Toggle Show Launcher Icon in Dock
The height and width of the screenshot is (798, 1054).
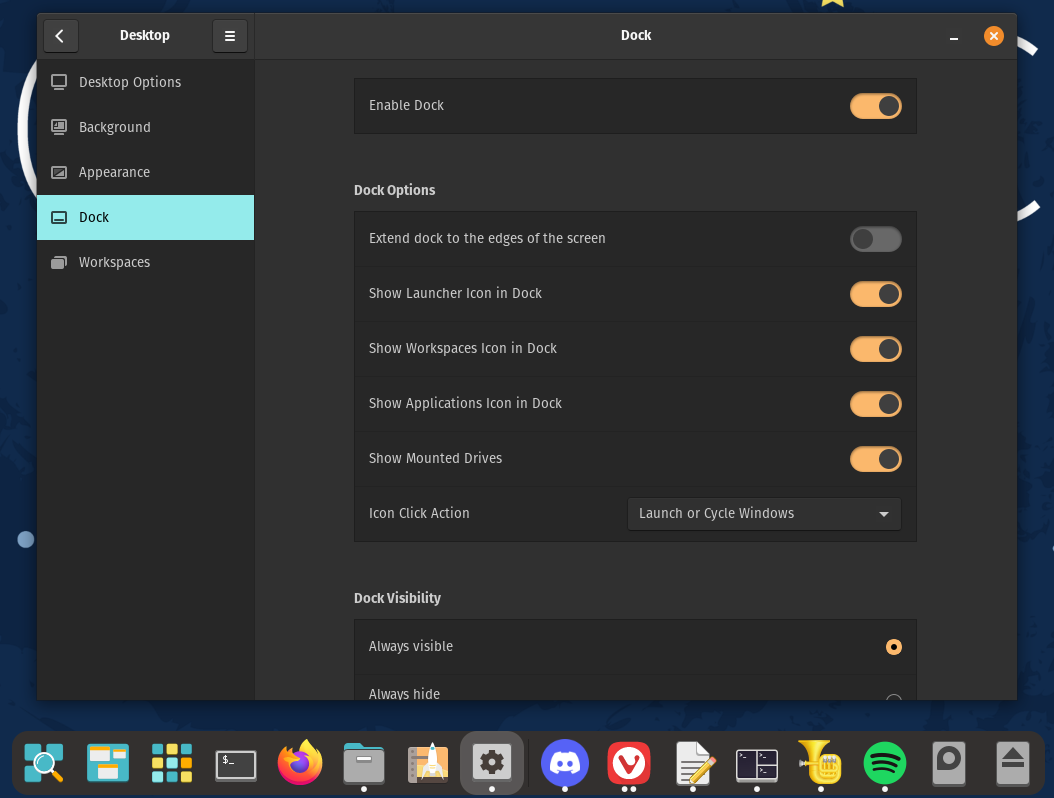point(875,294)
